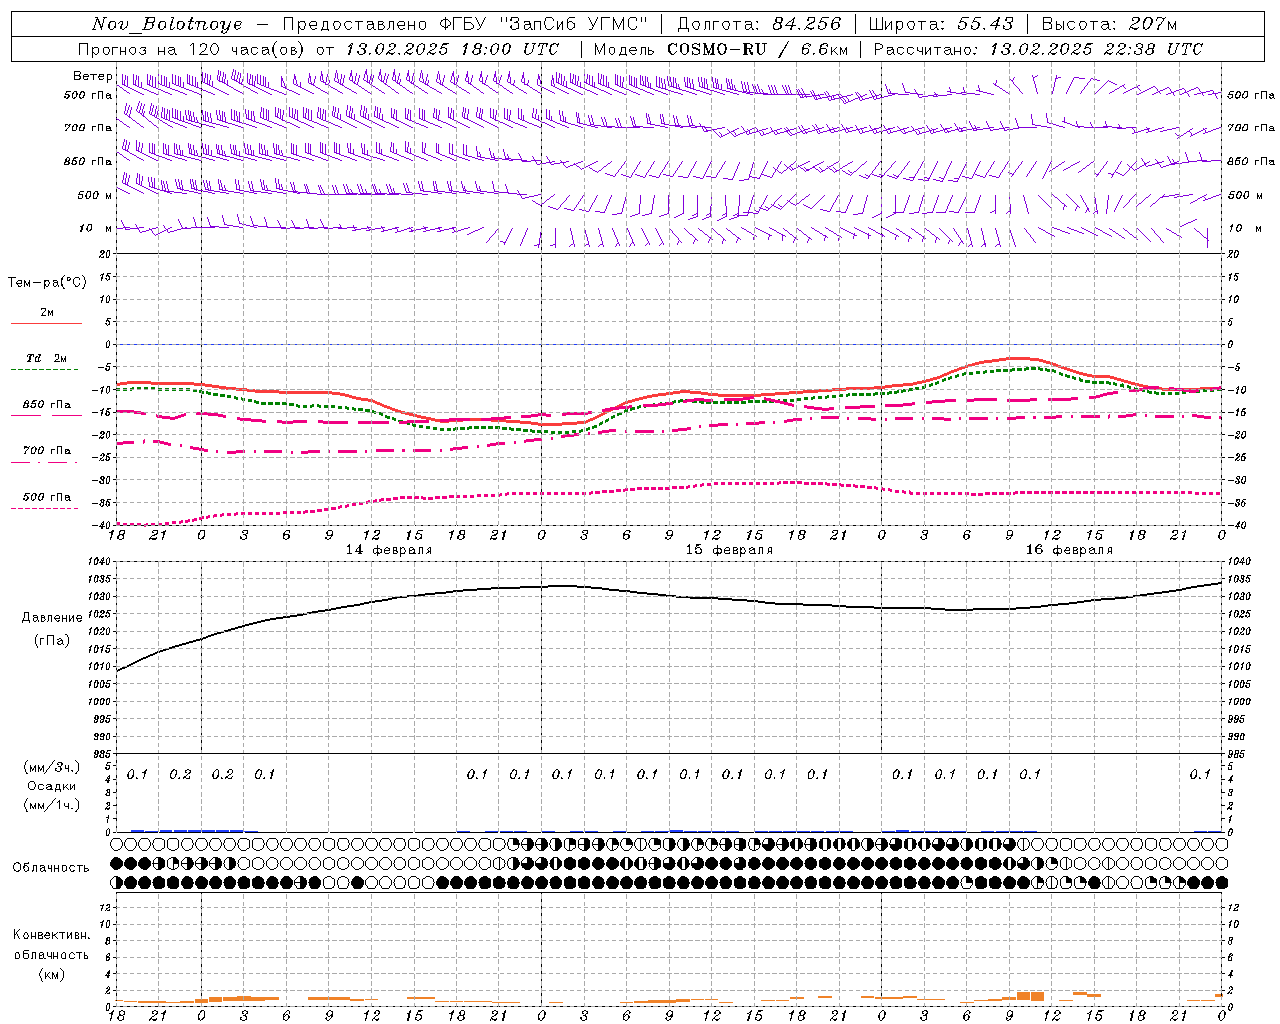Viewport: 1280px width, 1024px height.
Task: Click the (гПа) unit under Давление
Action: click(52, 641)
